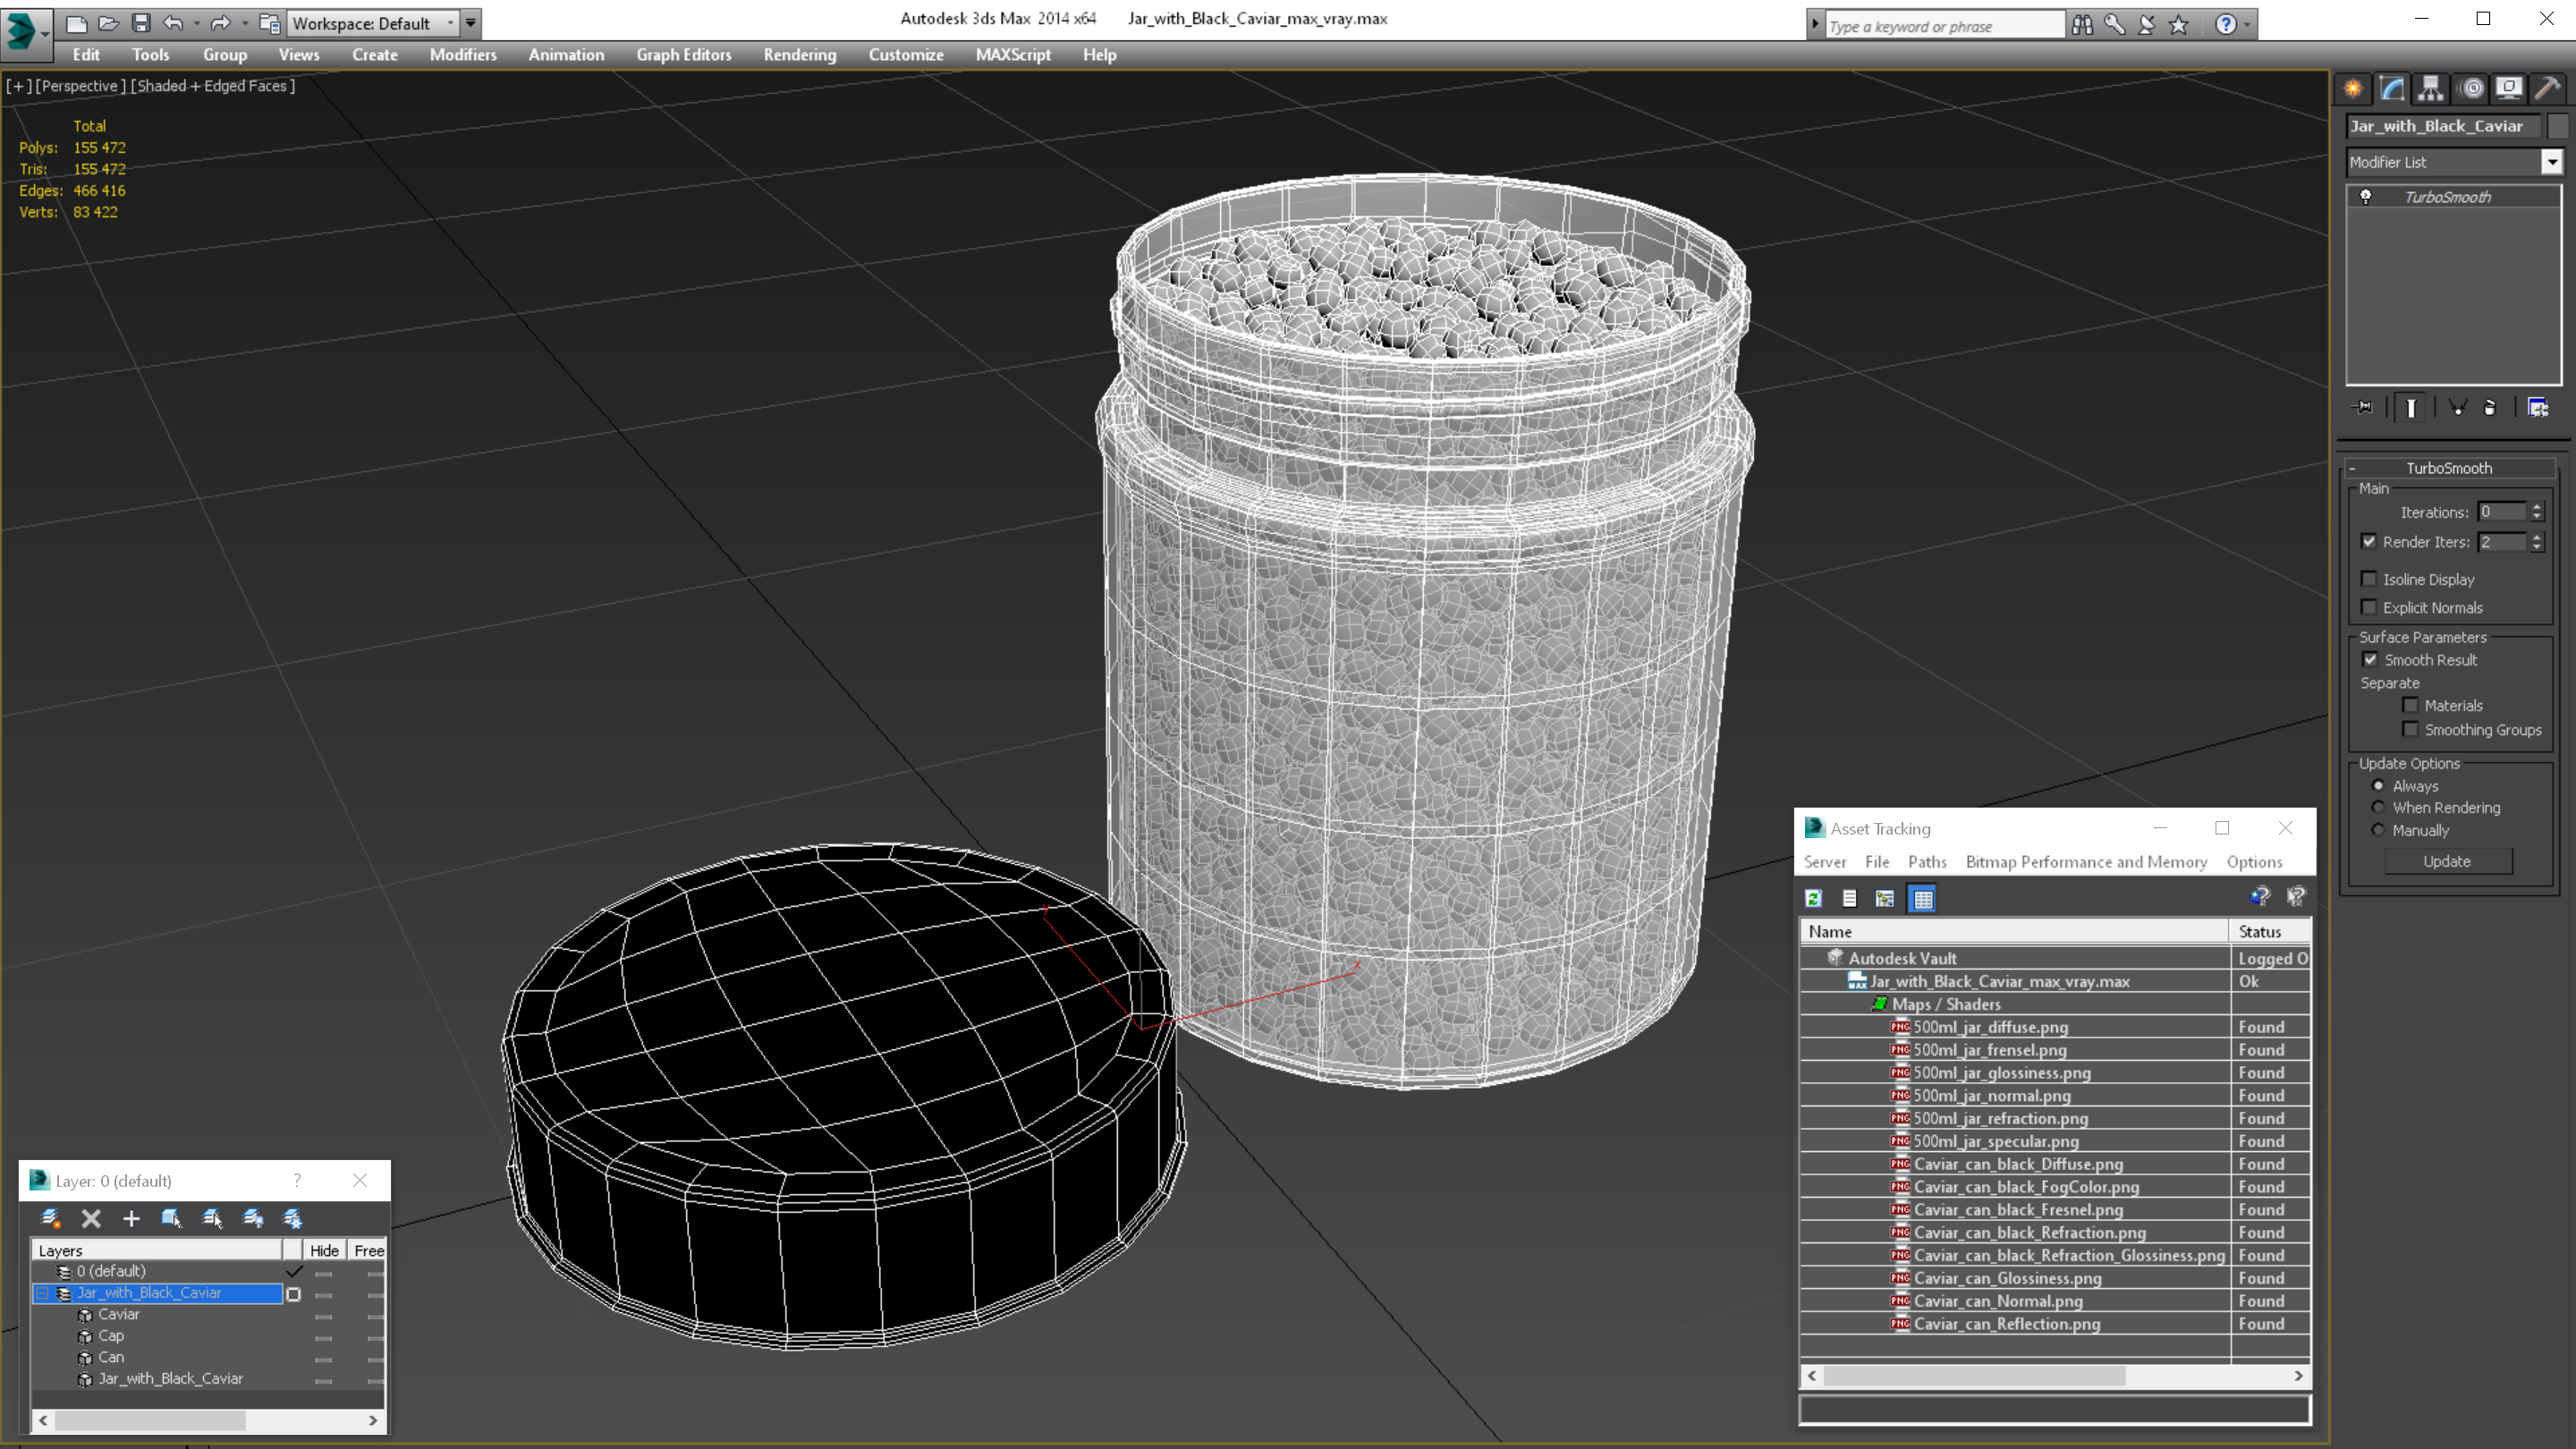Click Delete Layer X icon in Layer dialog
Image resolution: width=2576 pixels, height=1449 pixels.
(x=91, y=1218)
